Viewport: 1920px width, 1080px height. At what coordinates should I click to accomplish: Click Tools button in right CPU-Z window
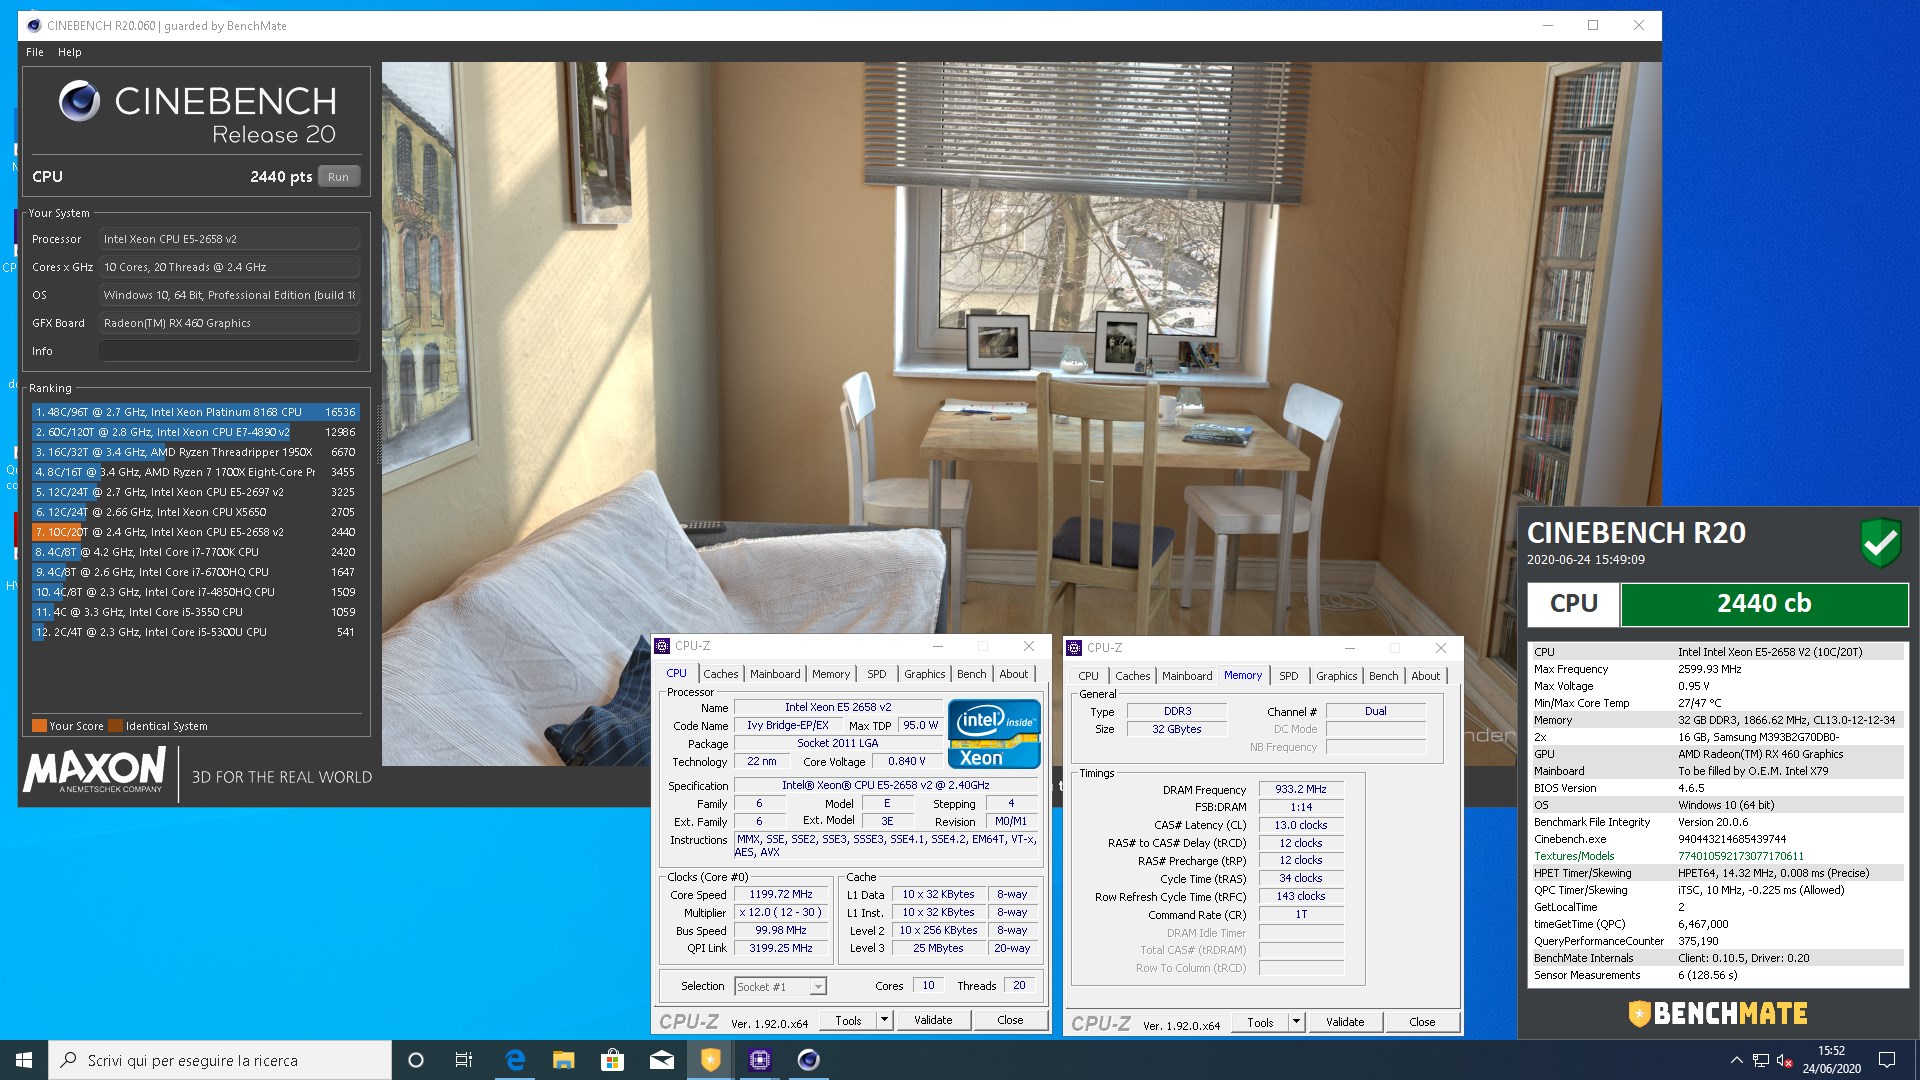pyautogui.click(x=1260, y=1022)
